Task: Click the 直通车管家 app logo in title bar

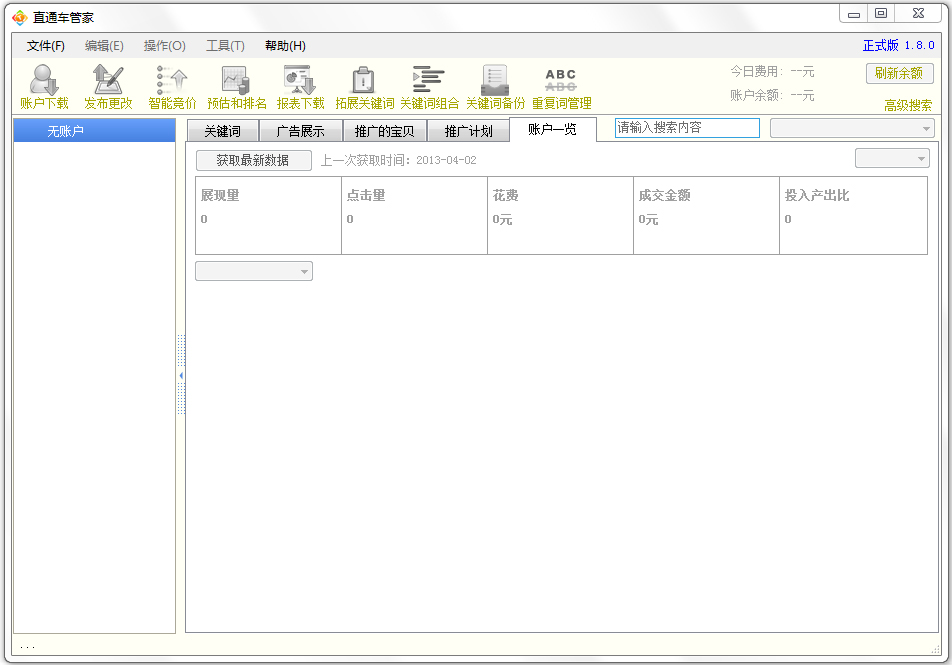Action: [20, 18]
